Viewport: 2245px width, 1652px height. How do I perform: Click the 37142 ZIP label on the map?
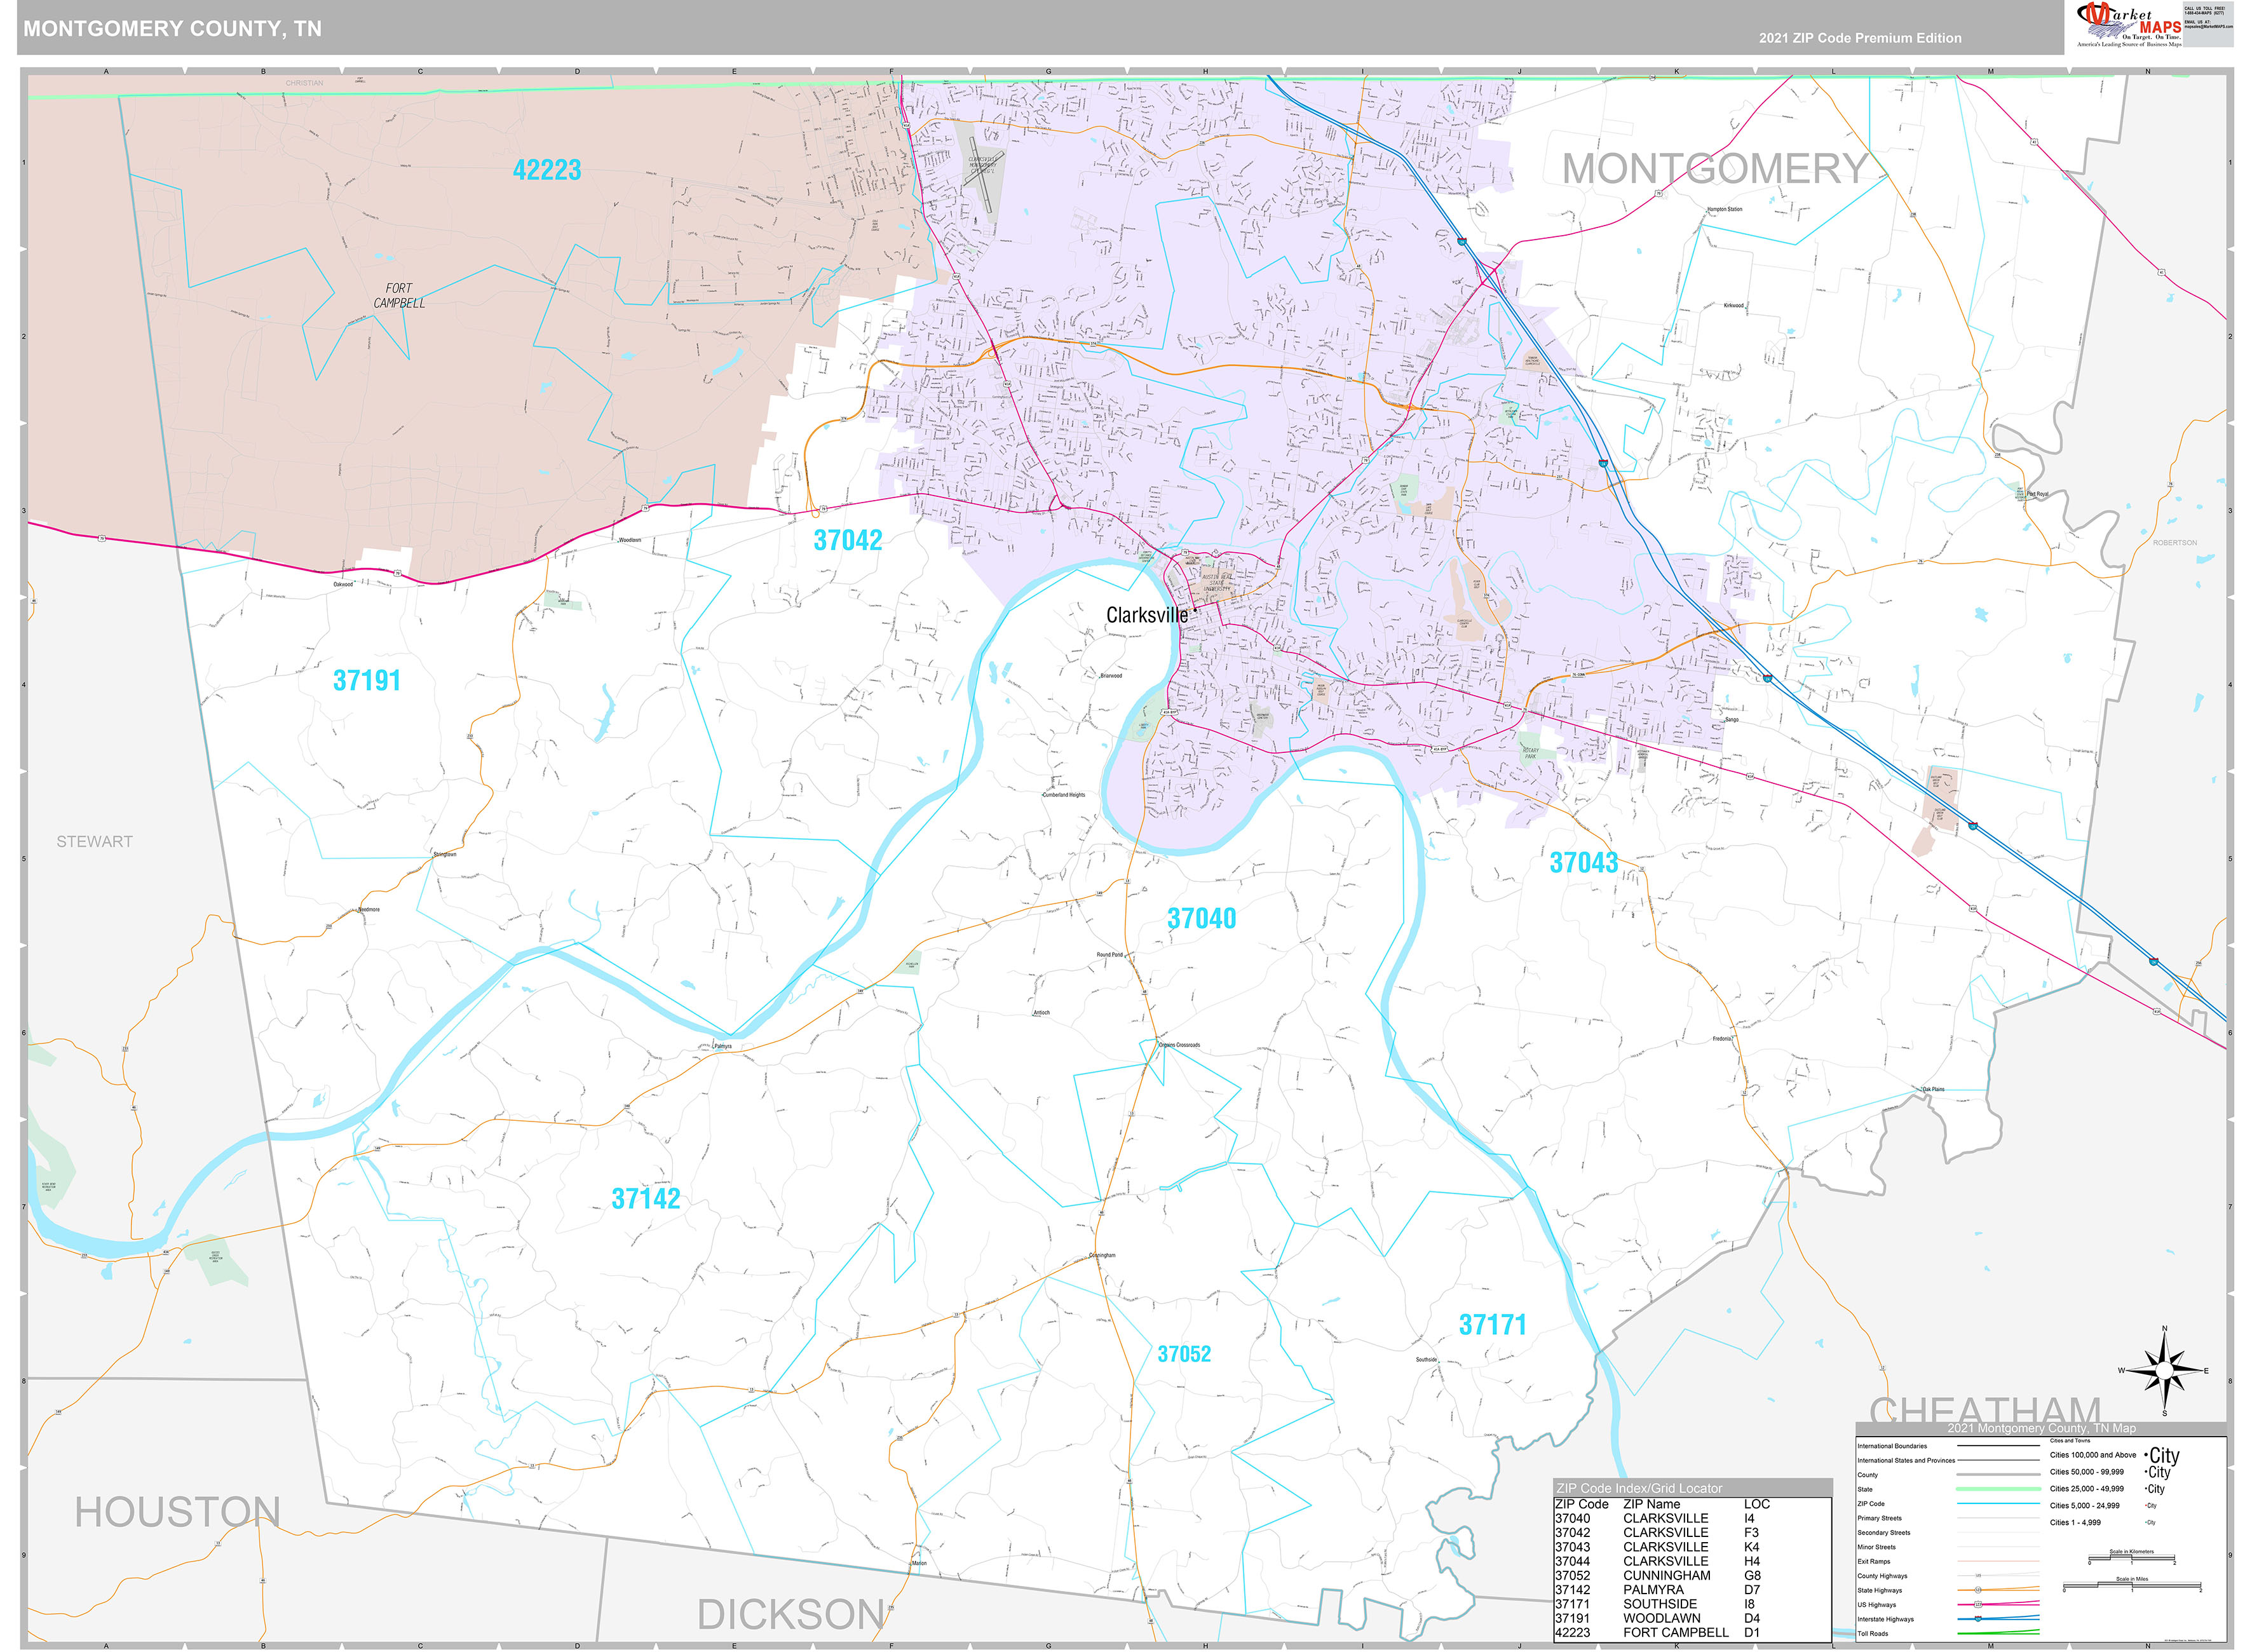tap(646, 1198)
